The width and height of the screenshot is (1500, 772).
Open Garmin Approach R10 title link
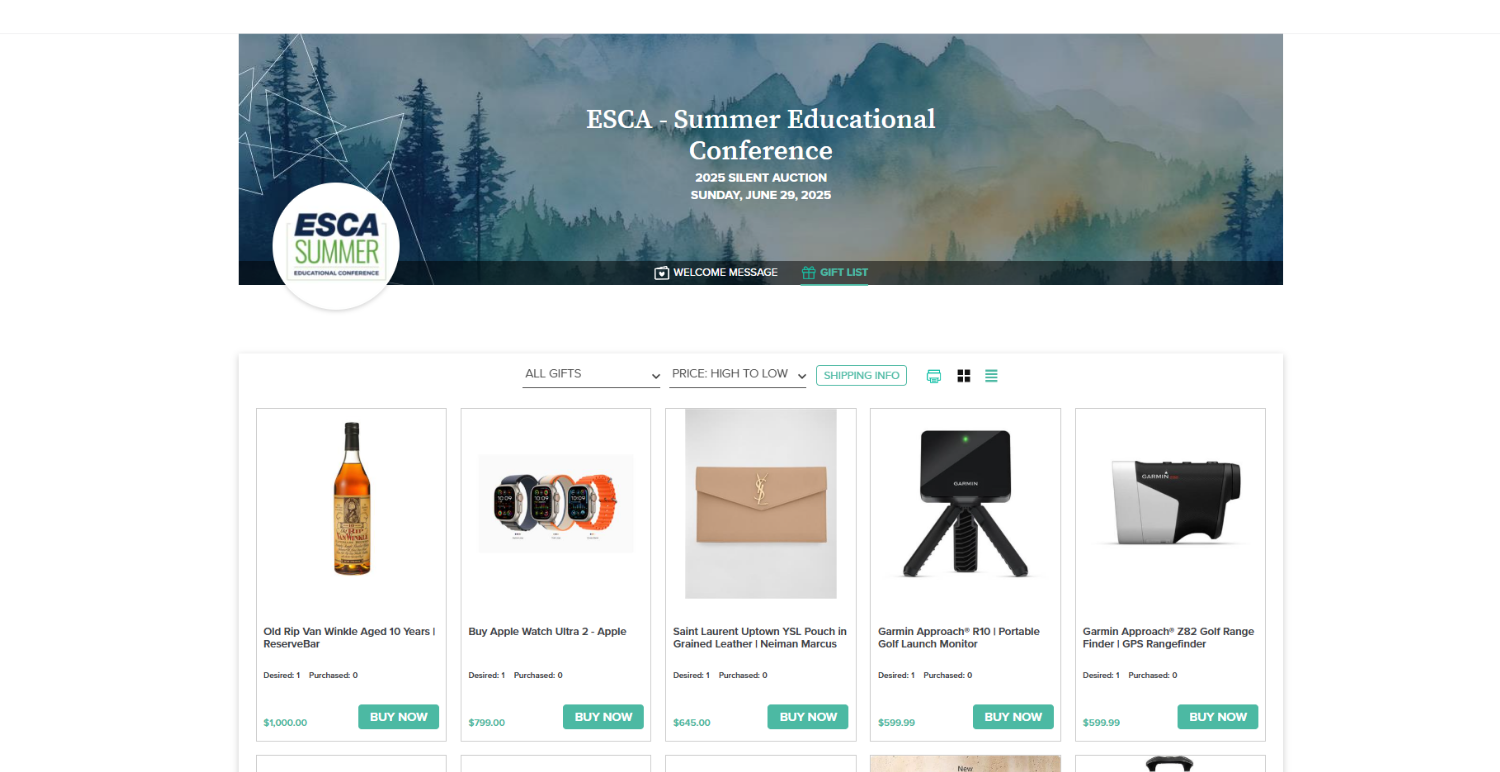959,638
